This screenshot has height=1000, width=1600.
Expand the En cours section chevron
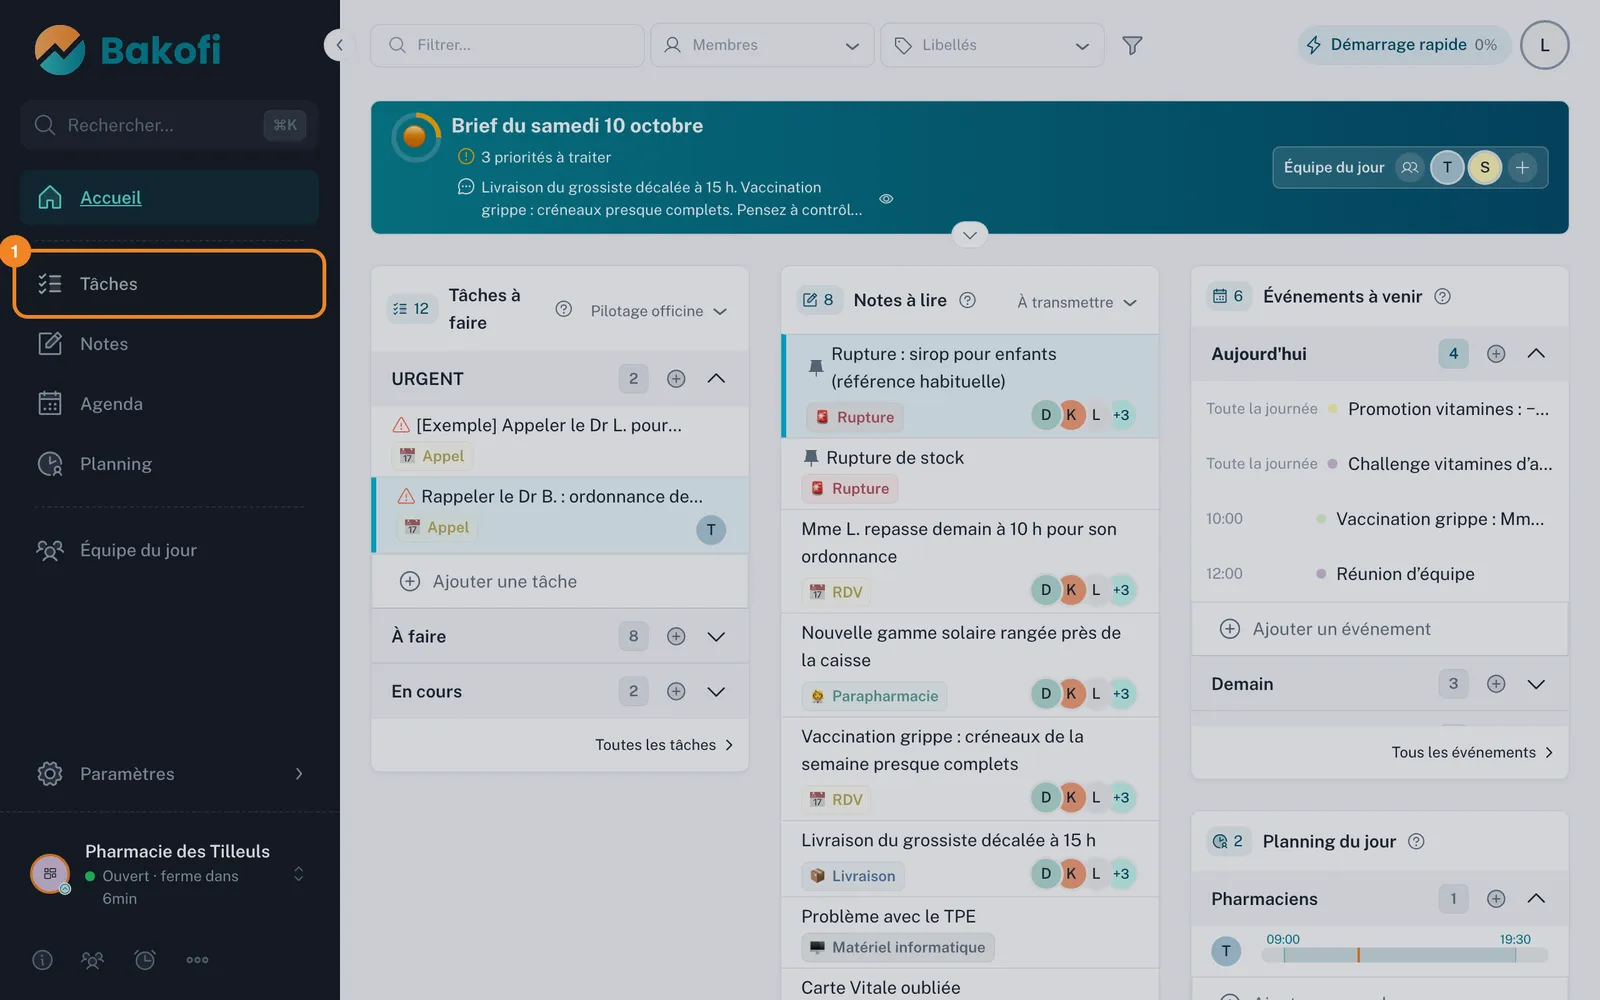pos(716,691)
